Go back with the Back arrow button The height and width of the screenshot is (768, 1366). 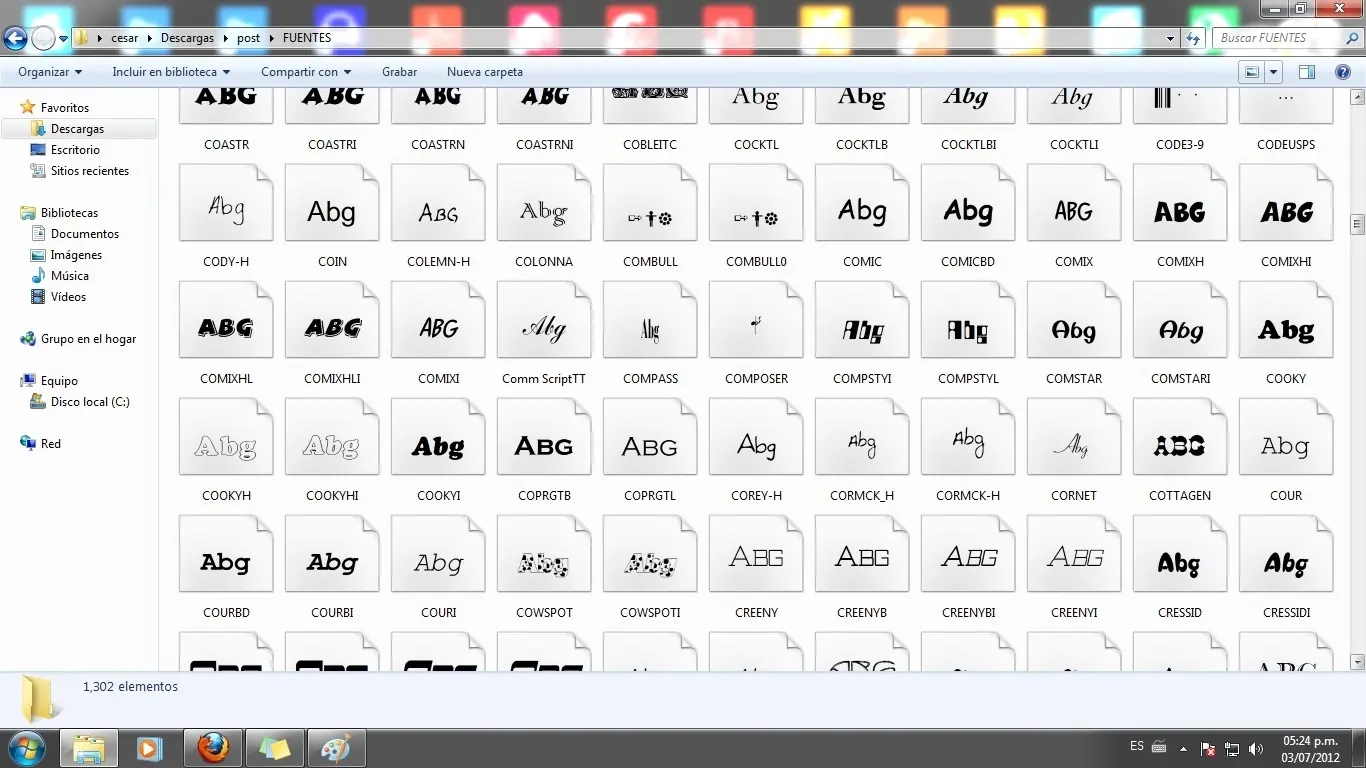click(15, 38)
